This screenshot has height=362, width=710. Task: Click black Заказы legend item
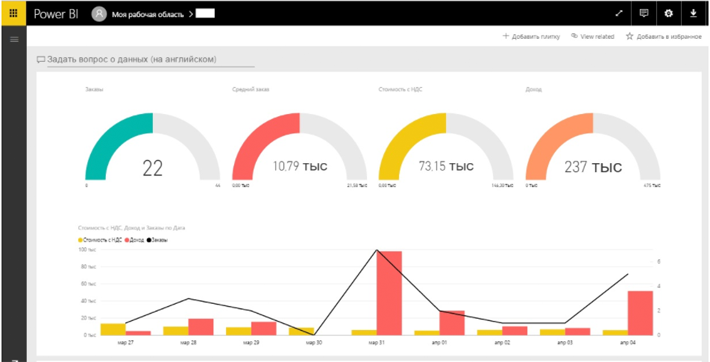[x=158, y=240]
